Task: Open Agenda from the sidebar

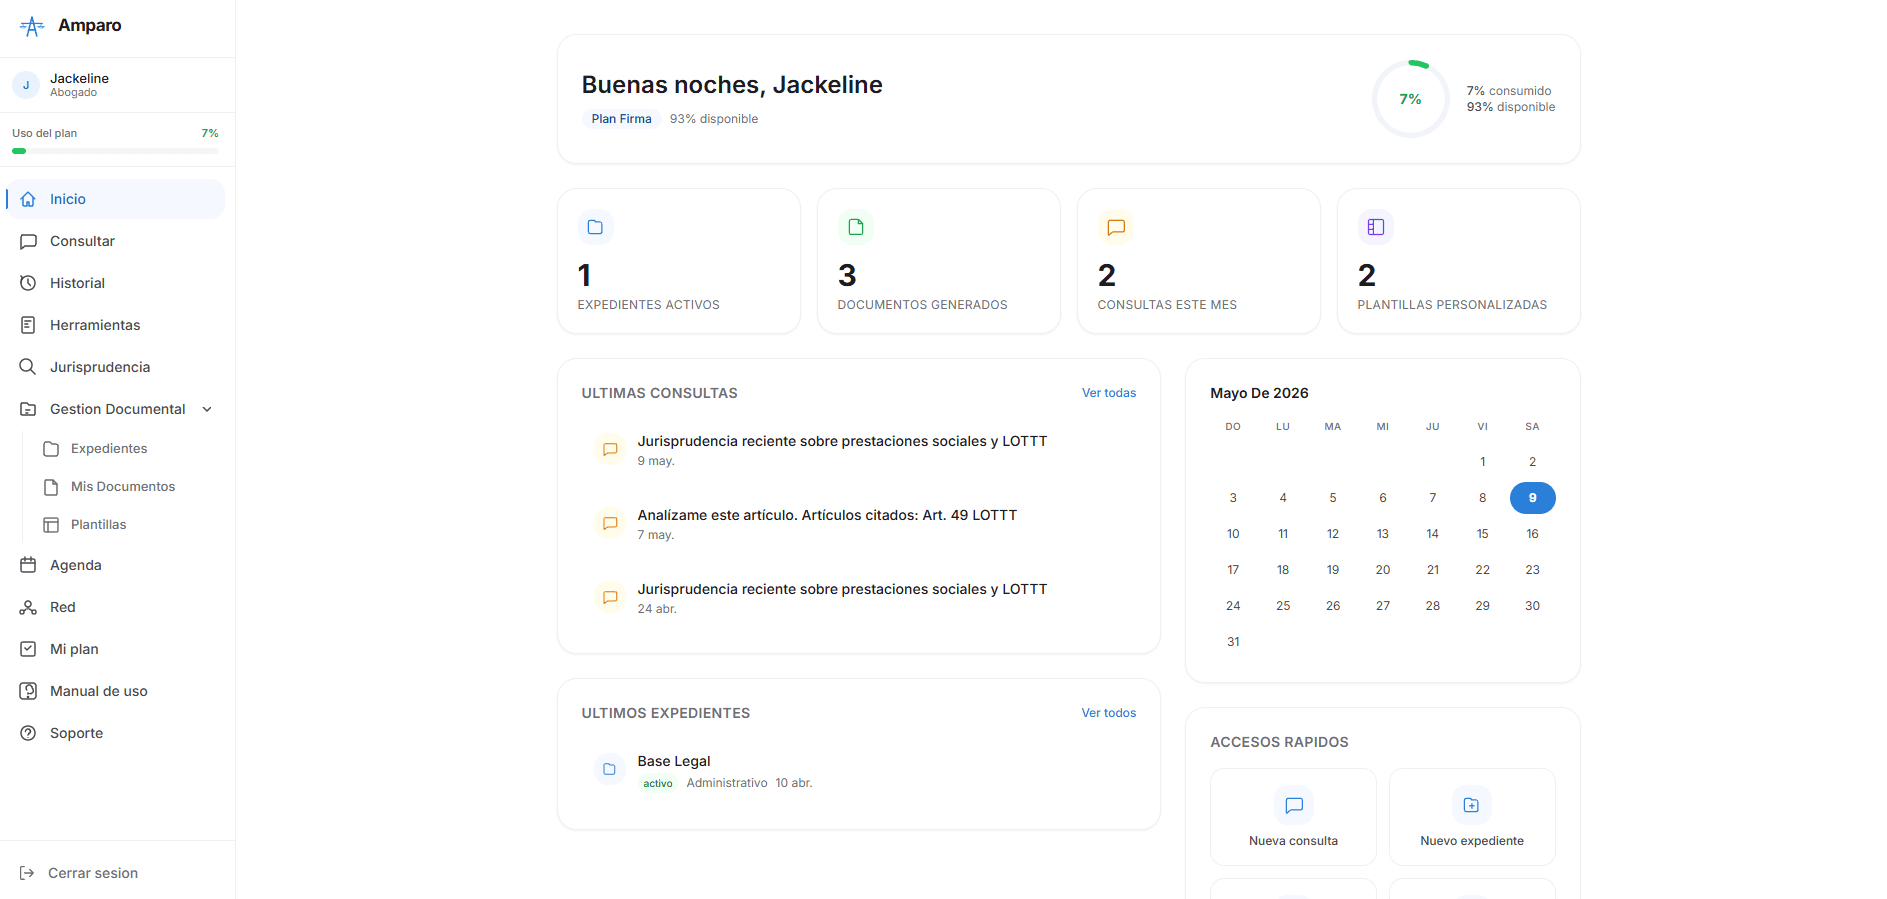Action: tap(116, 565)
